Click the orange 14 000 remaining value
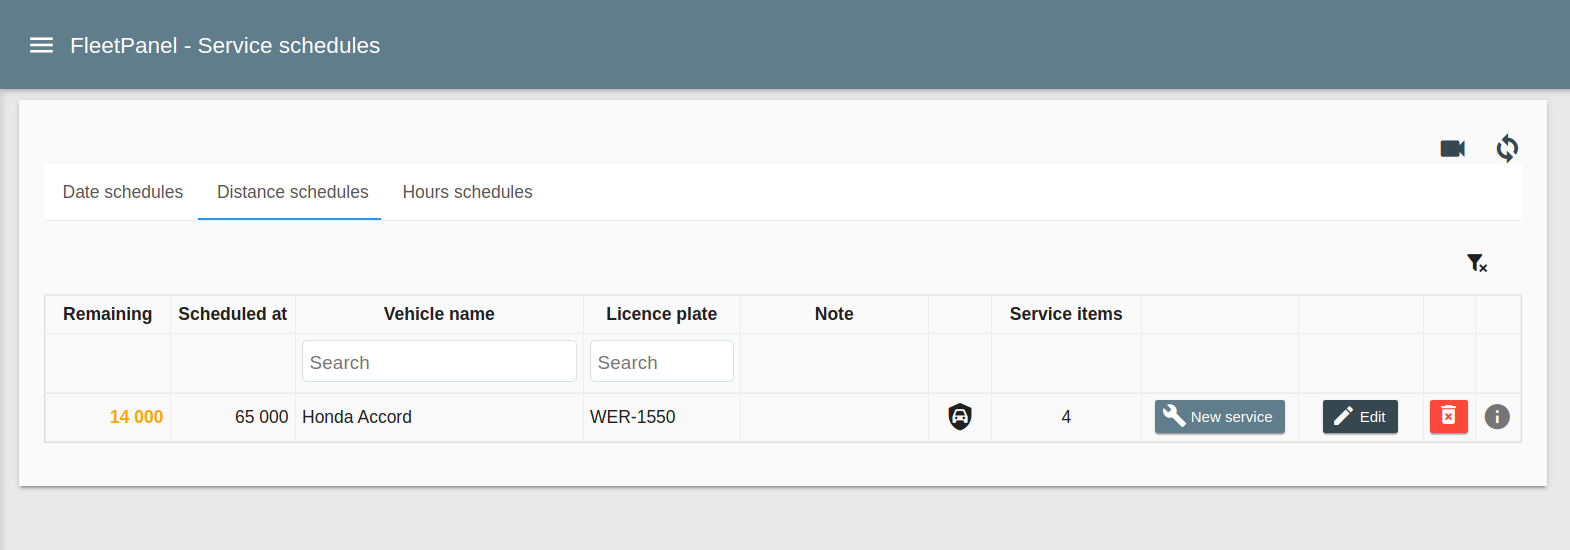 [x=136, y=417]
